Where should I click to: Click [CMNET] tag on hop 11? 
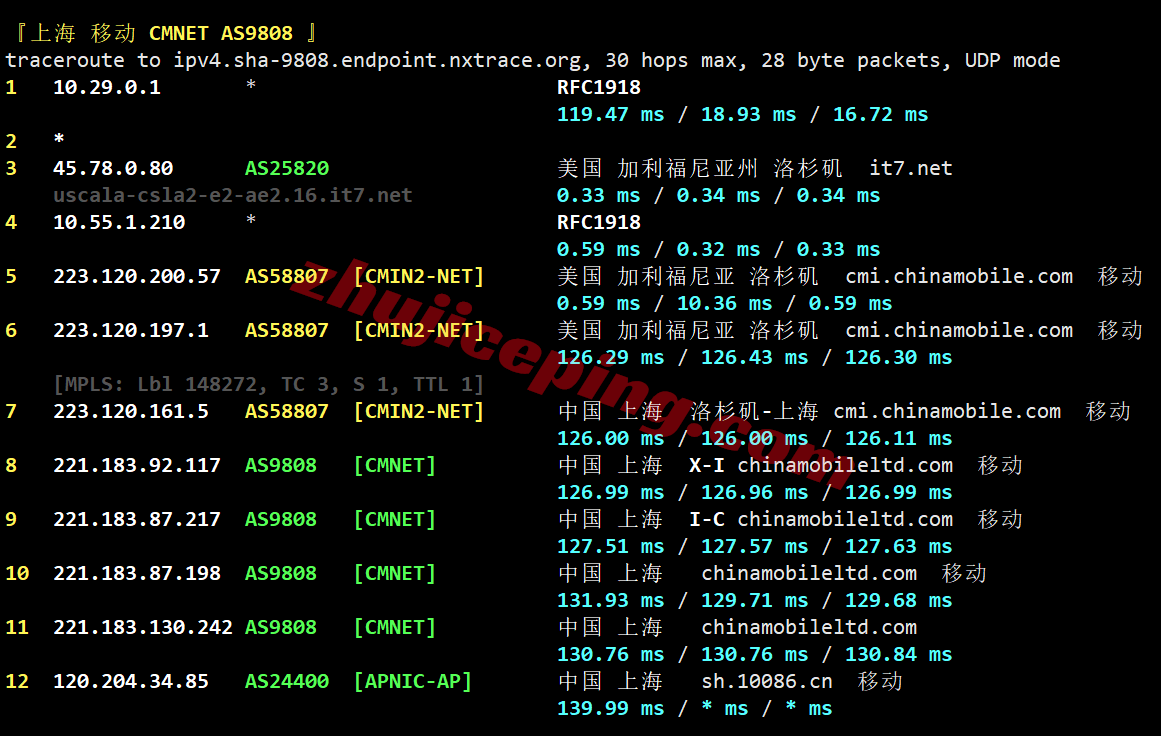point(395,627)
